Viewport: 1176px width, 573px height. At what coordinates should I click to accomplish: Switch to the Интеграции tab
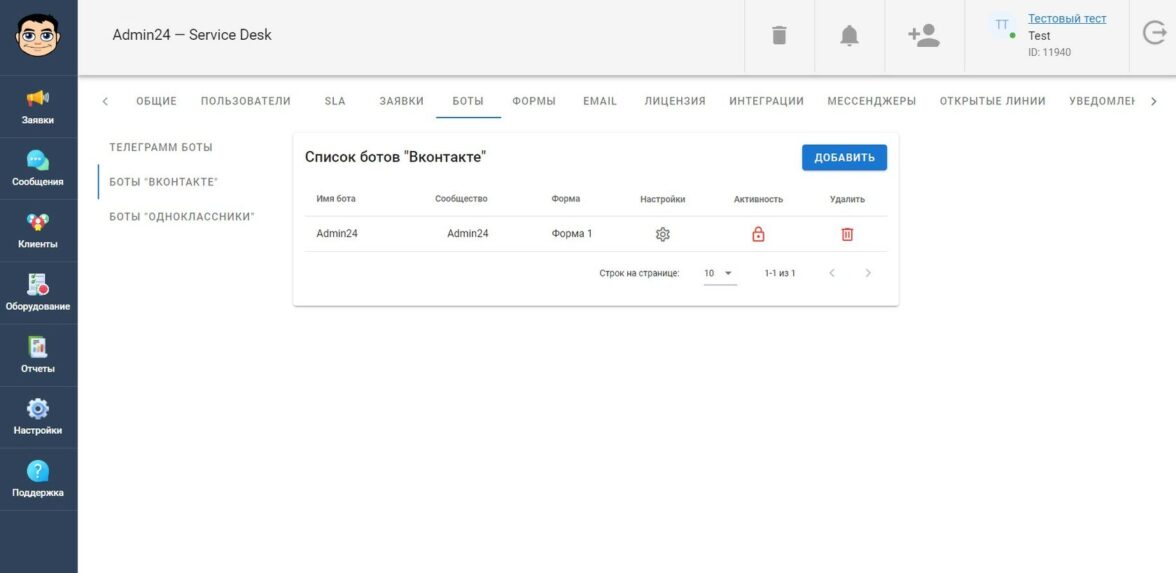click(766, 101)
